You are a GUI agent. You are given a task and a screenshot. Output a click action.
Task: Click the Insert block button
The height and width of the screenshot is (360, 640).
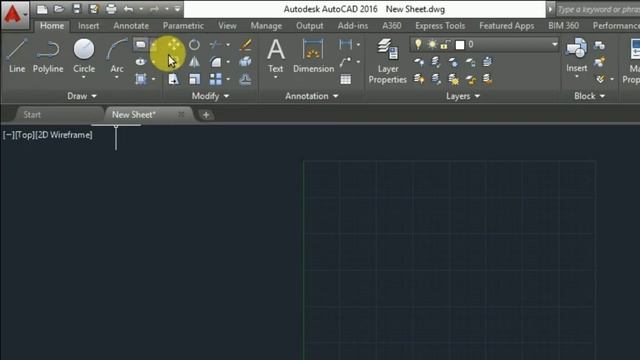(576, 55)
